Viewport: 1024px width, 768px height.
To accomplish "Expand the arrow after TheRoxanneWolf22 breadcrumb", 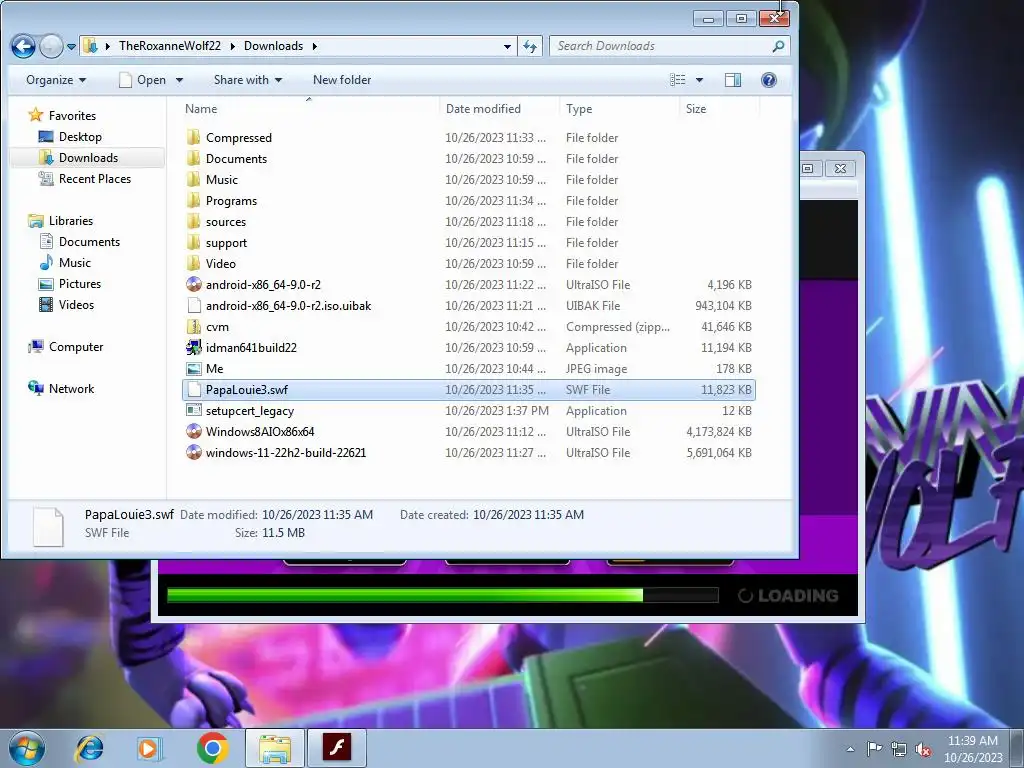I will (232, 46).
